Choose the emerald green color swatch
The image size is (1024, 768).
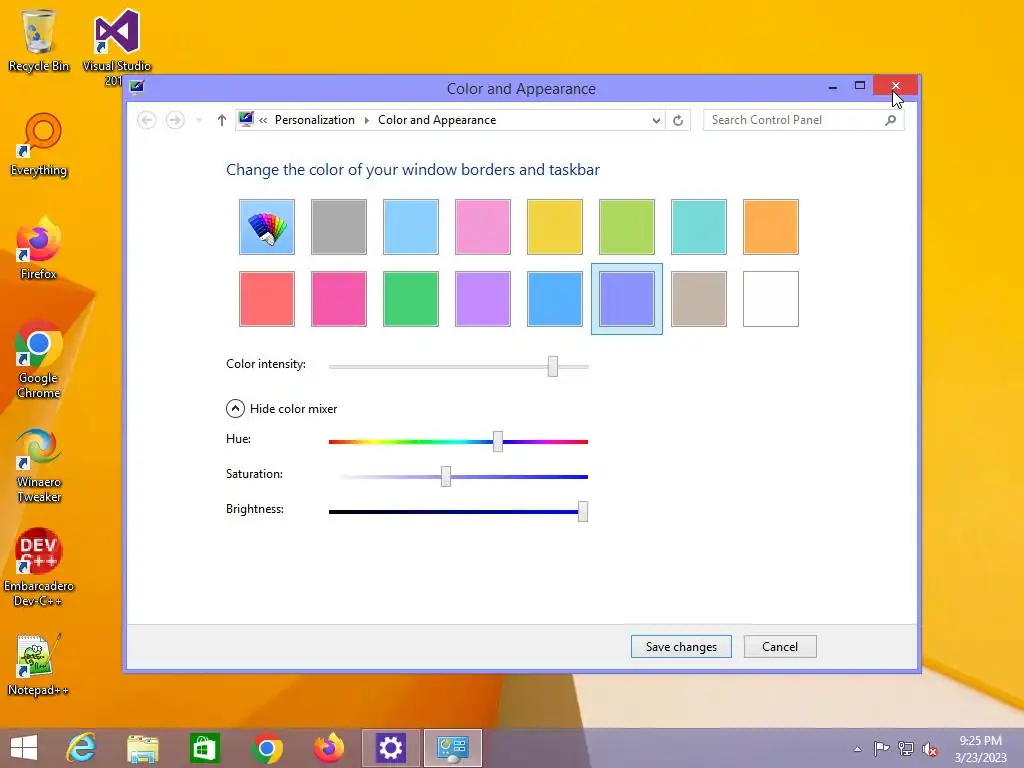(x=411, y=298)
